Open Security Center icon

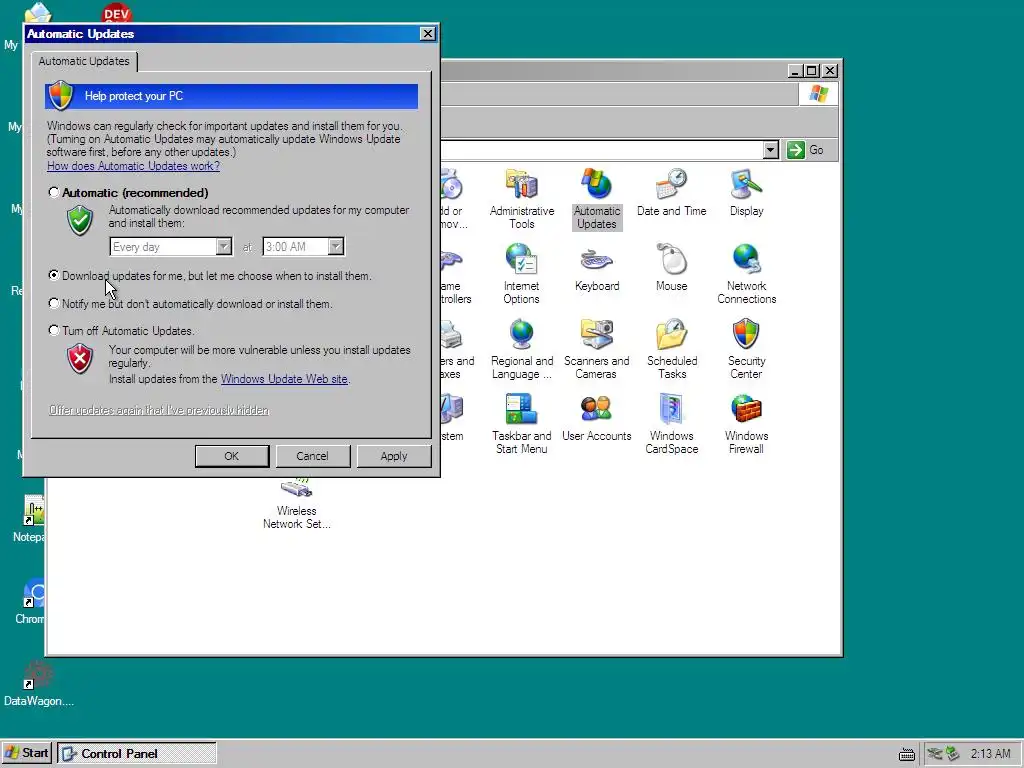click(x=746, y=349)
